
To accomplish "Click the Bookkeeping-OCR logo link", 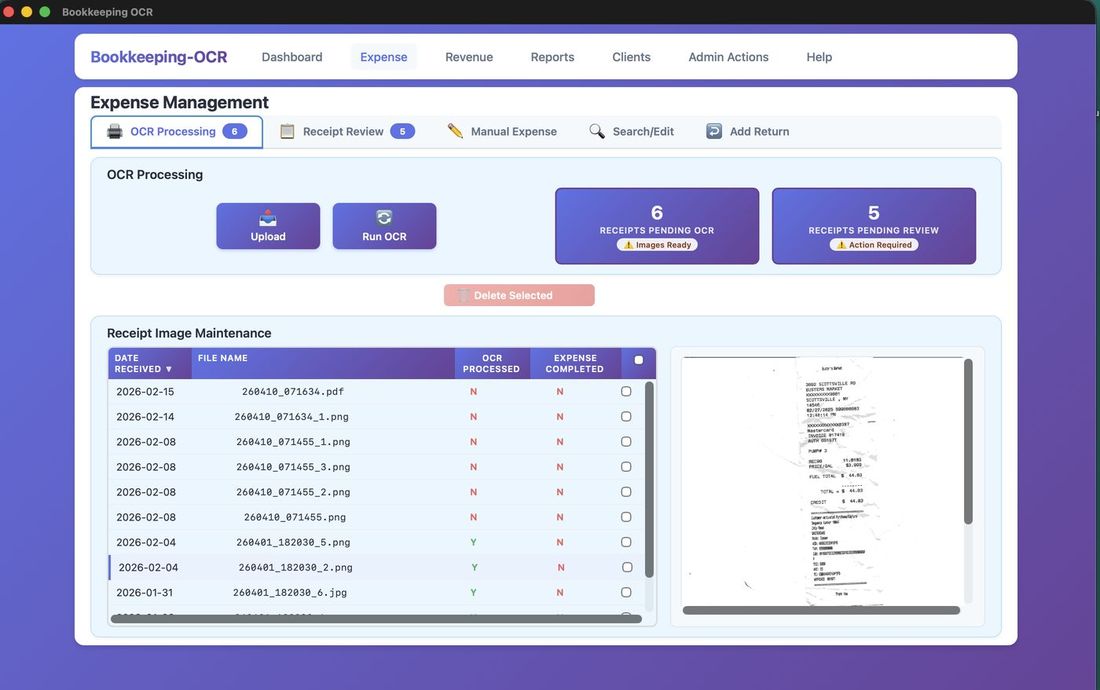I will tap(159, 57).
